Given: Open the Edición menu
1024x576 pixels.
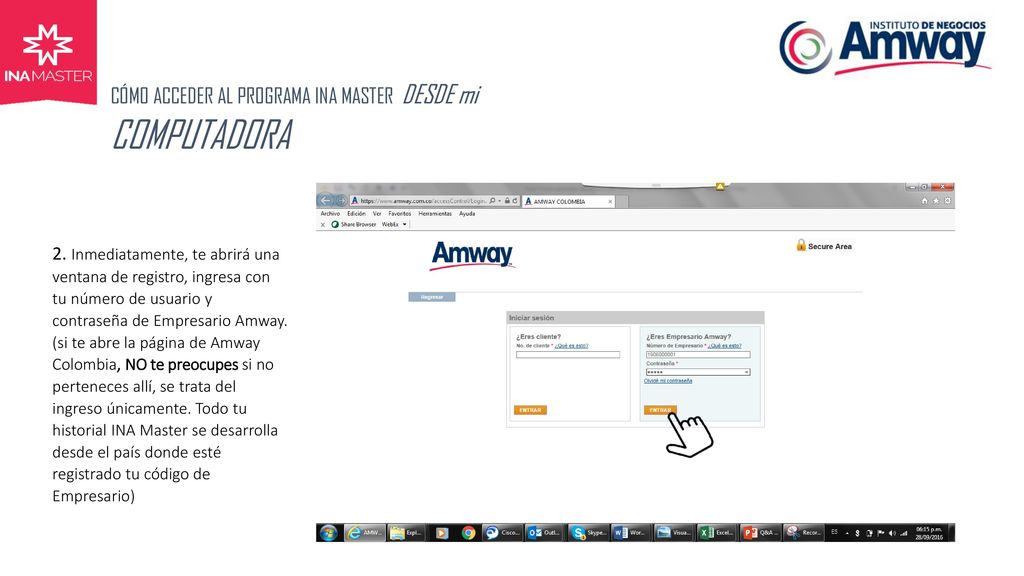Looking at the screenshot, I should click(x=356, y=214).
